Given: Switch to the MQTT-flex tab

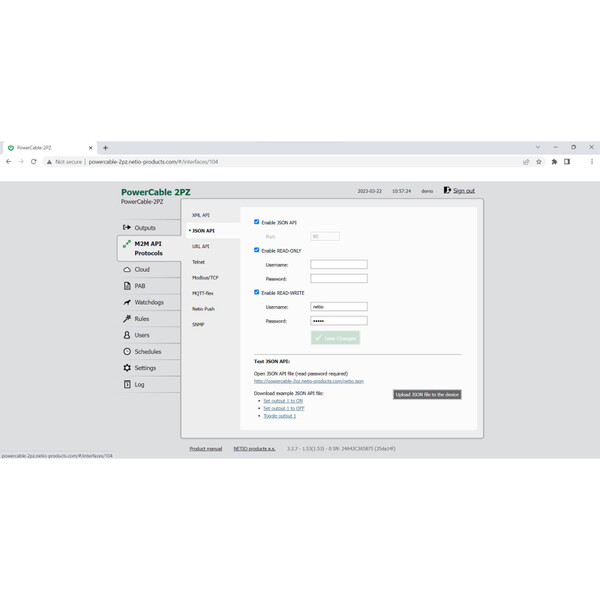Looking at the screenshot, I should (x=205, y=293).
